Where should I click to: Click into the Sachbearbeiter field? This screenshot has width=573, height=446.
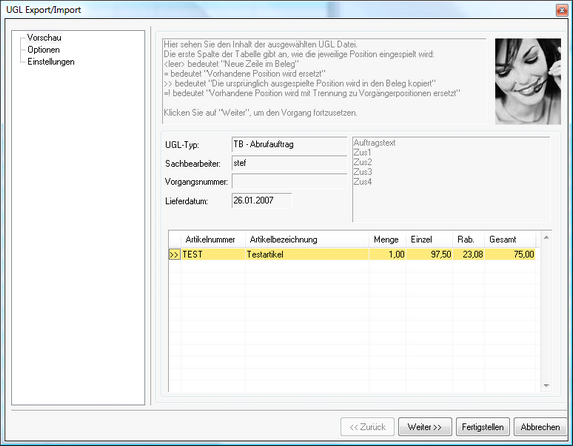pyautogui.click(x=289, y=163)
